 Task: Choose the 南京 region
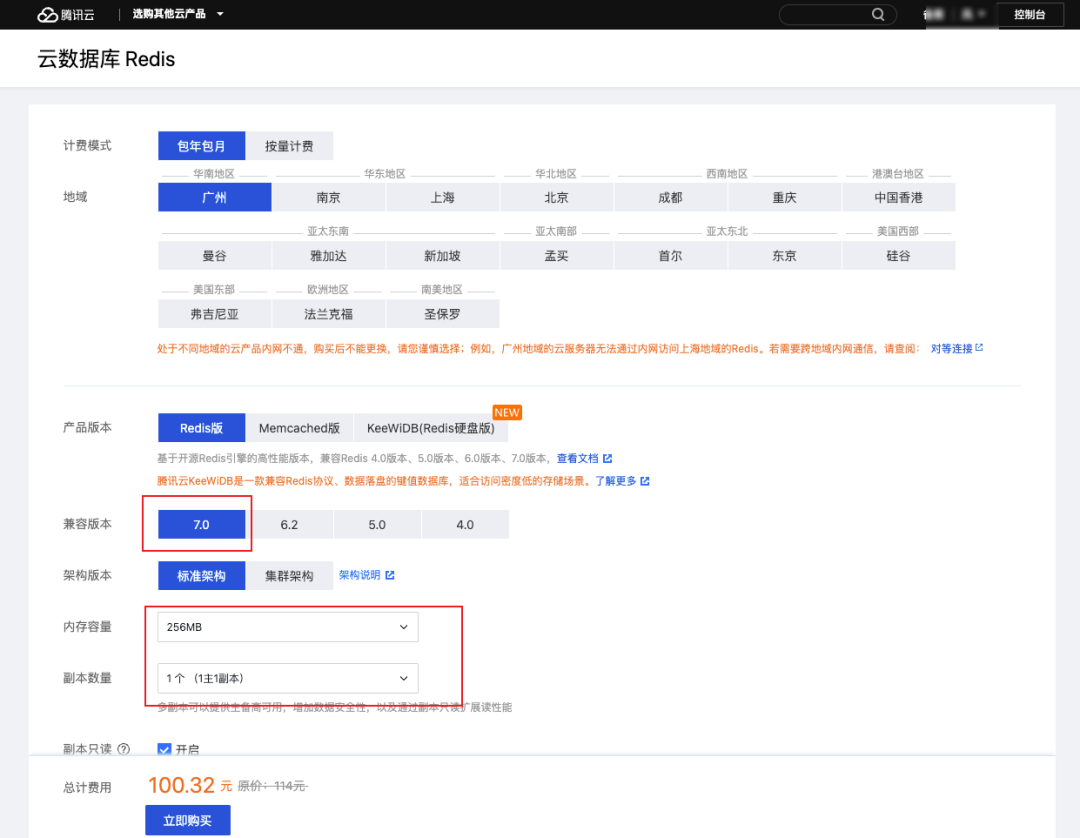point(329,198)
